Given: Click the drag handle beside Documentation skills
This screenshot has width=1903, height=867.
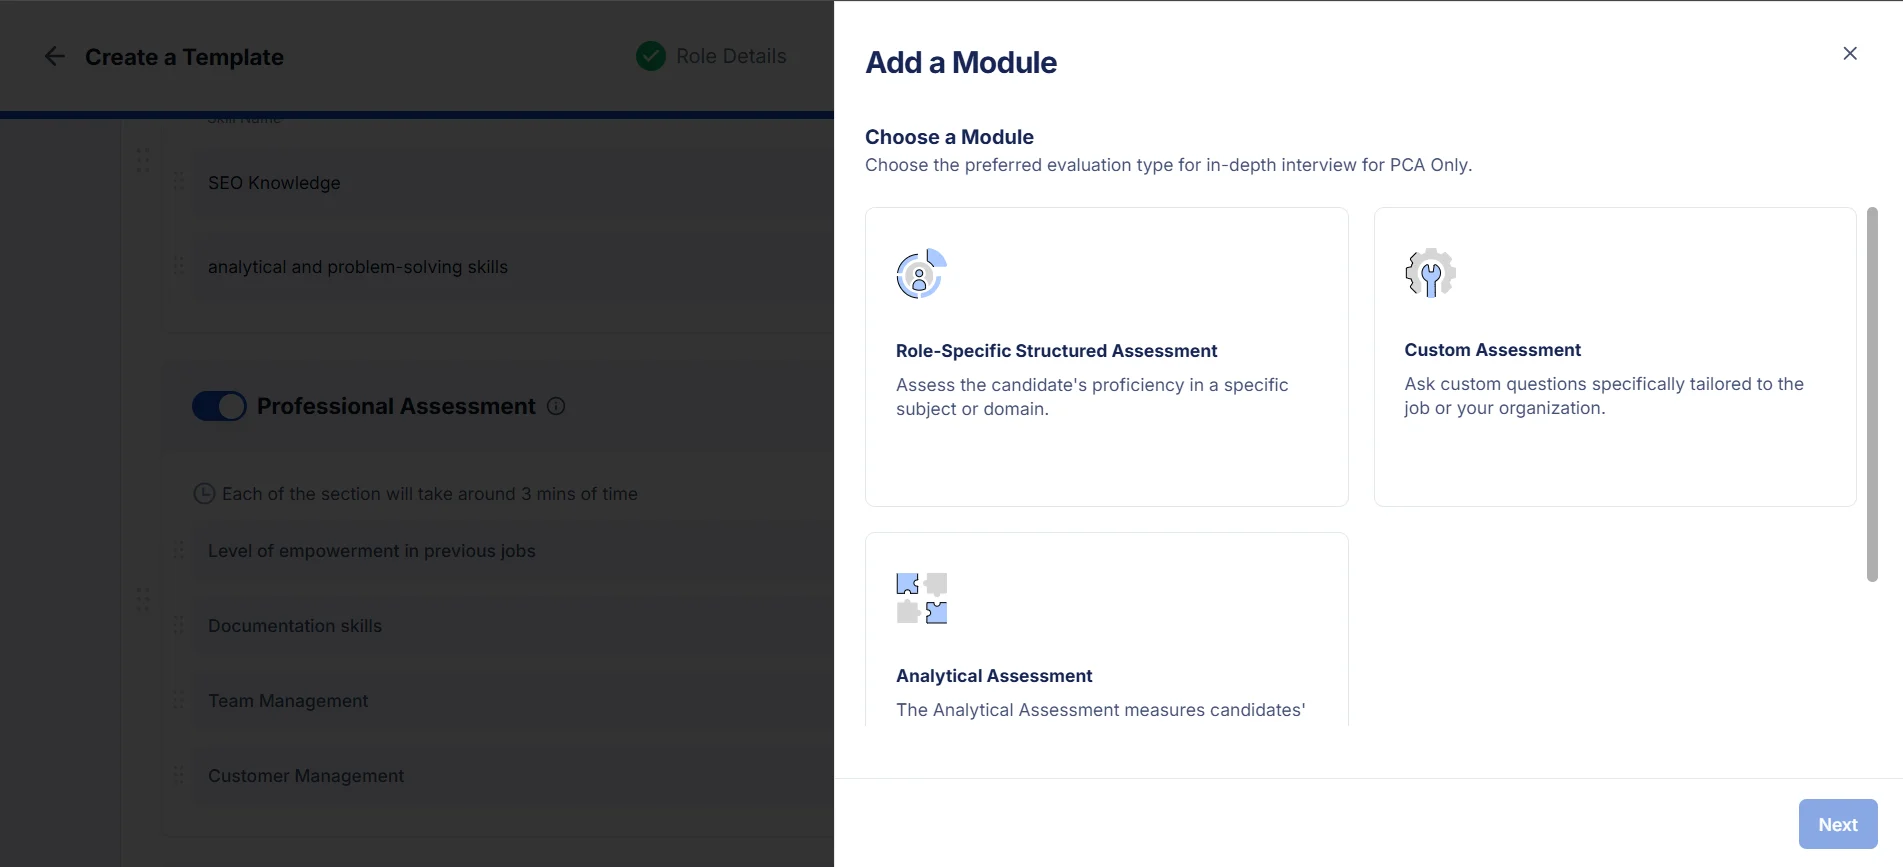Looking at the screenshot, I should coord(179,625).
